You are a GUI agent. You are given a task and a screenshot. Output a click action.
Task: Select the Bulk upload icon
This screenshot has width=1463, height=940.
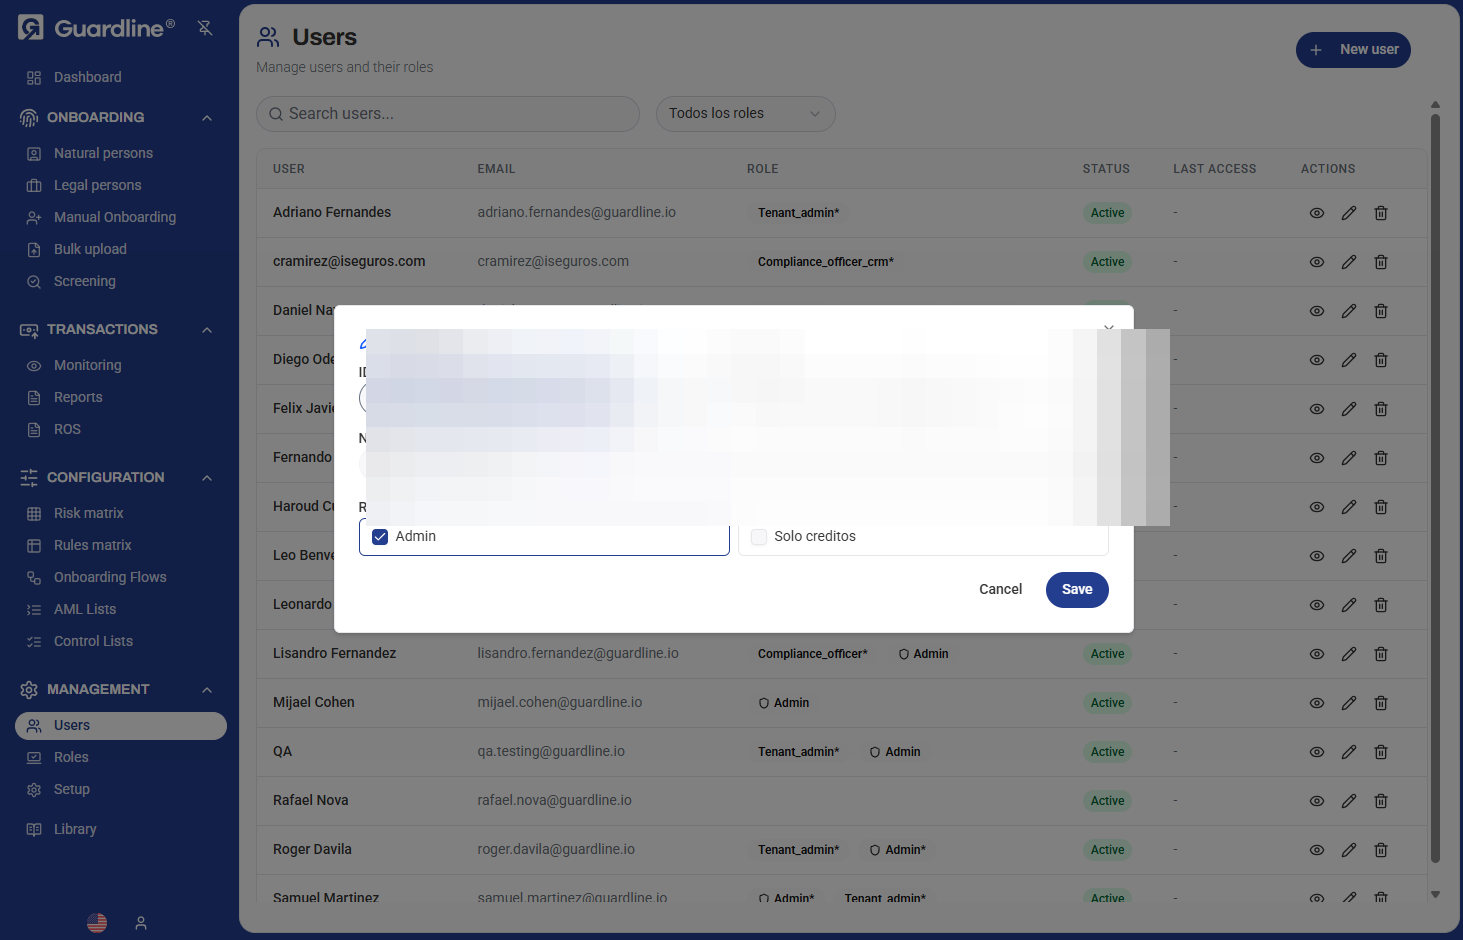click(33, 249)
